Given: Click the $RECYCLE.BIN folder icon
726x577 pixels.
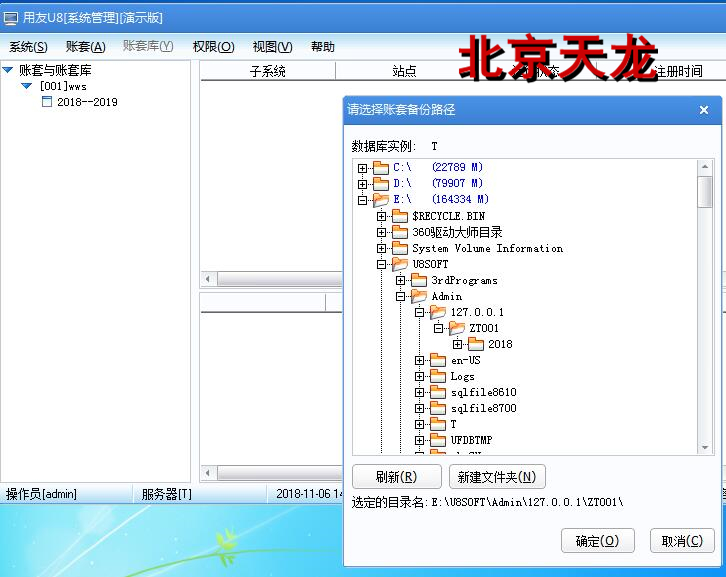Looking at the screenshot, I should (400, 216).
